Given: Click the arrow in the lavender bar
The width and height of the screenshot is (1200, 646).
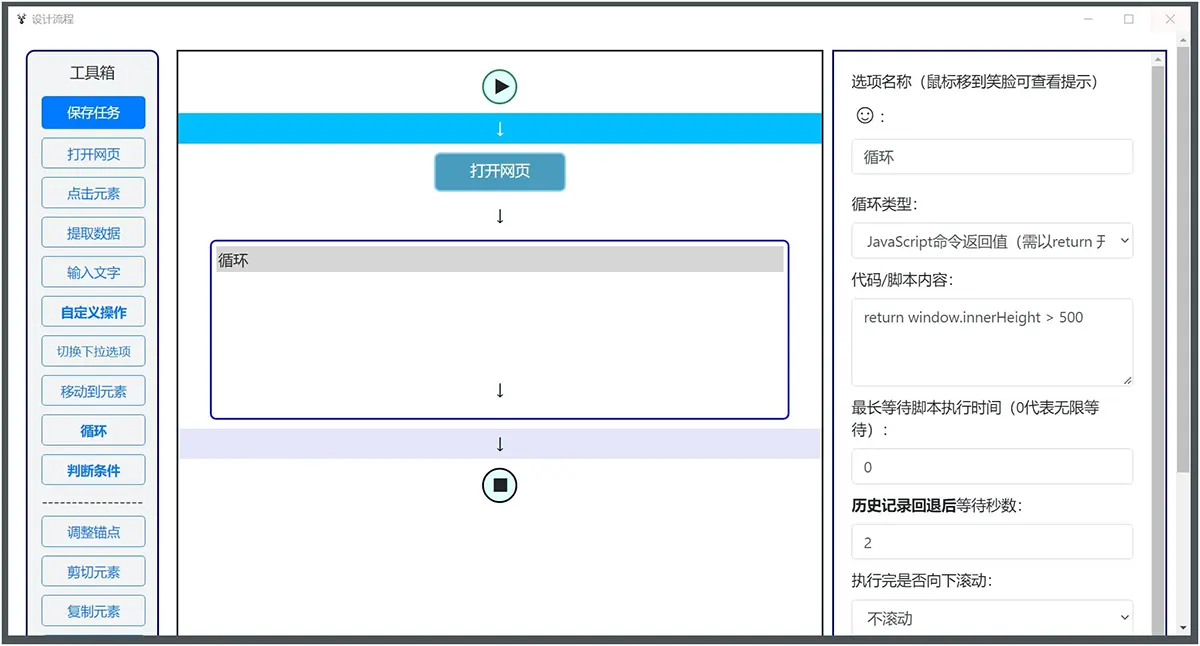Looking at the screenshot, I should click(x=499, y=444).
